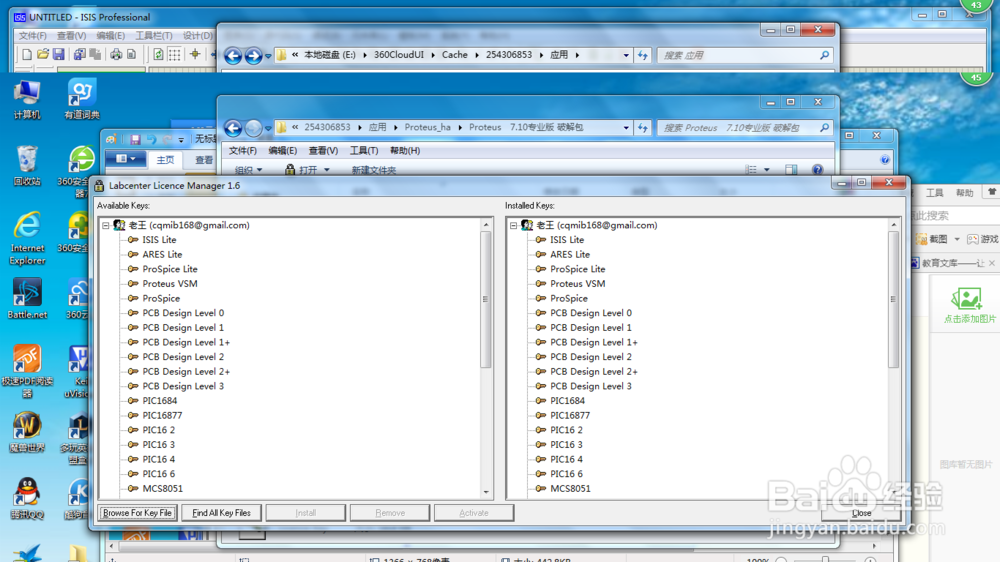Click Find All Key Files button
Viewport: 1000px width, 562px height.
[221, 513]
